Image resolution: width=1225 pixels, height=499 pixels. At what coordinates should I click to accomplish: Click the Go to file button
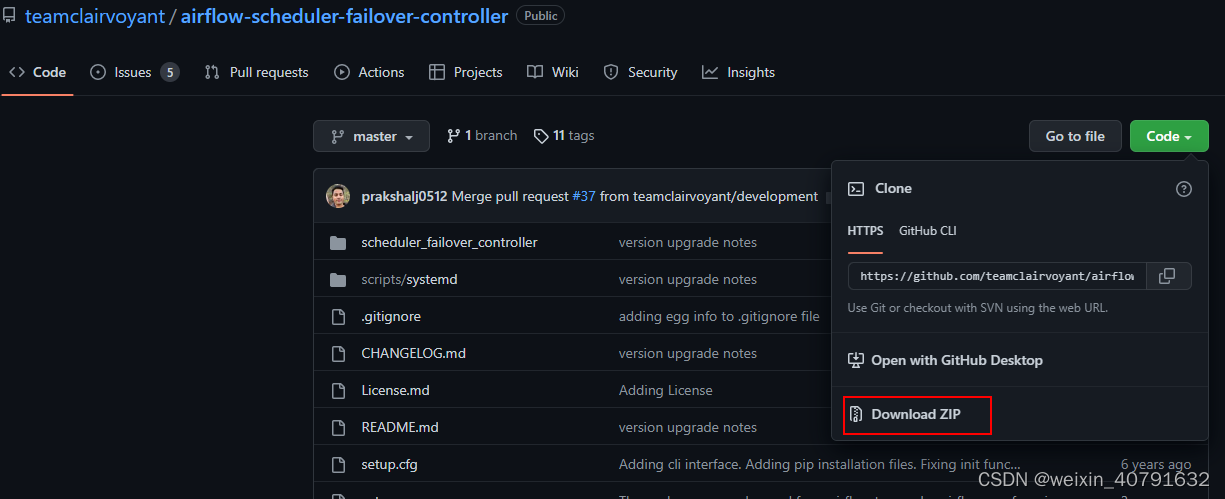point(1075,136)
